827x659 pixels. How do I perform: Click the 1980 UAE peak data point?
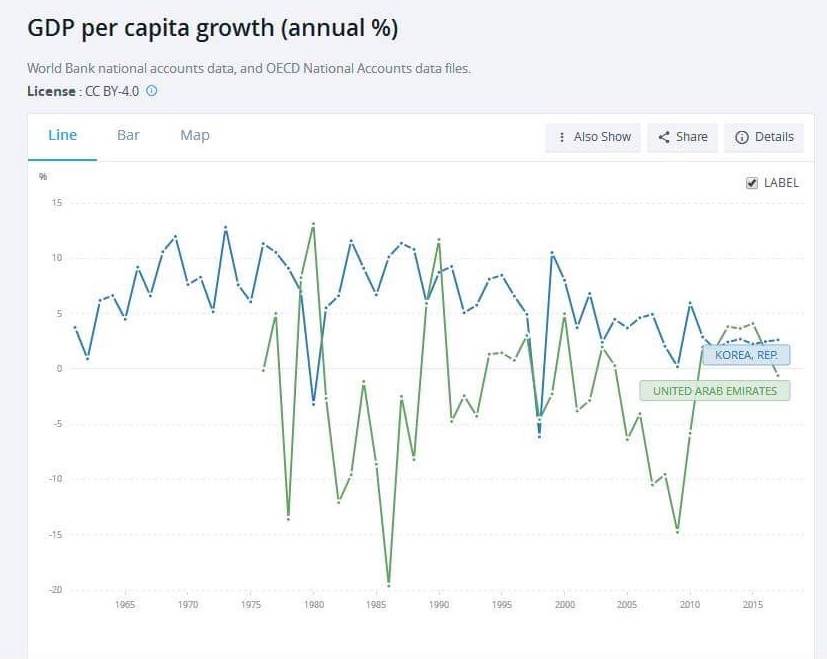coord(314,225)
